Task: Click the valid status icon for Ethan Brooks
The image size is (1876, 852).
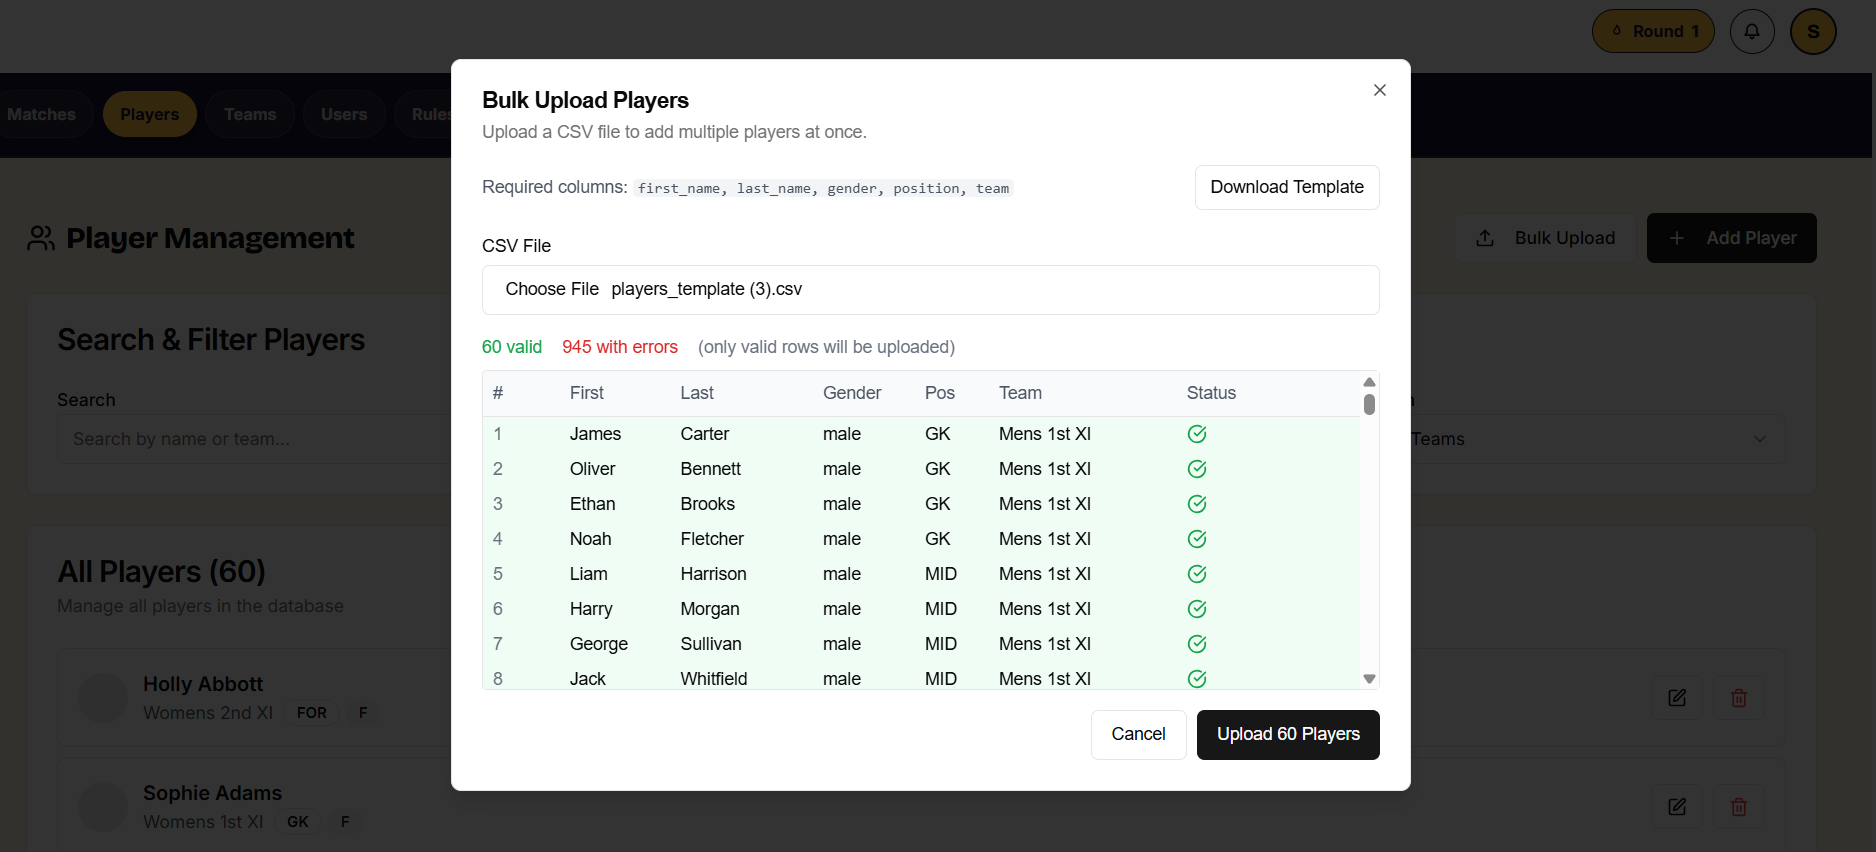Action: (1197, 504)
